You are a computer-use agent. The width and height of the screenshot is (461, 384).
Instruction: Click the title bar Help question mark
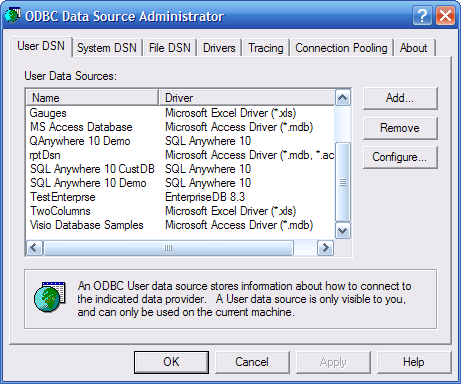[x=422, y=15]
